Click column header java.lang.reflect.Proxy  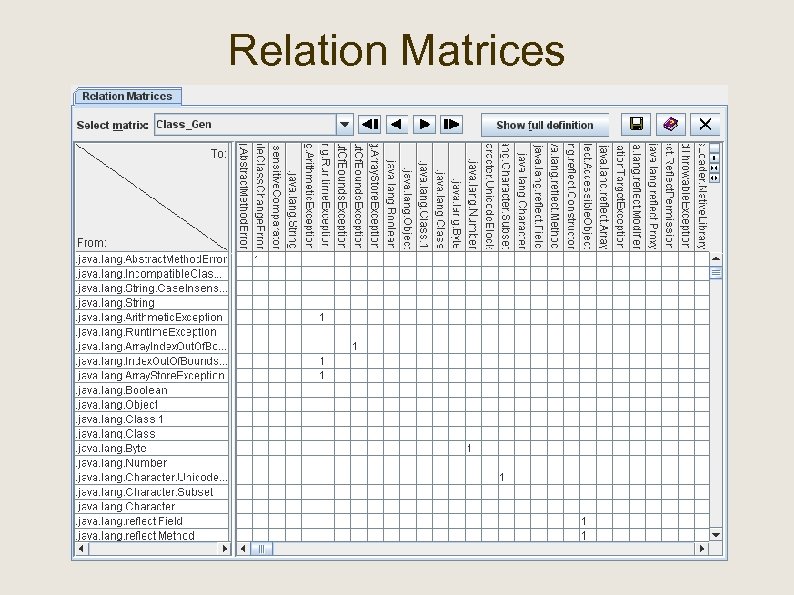653,196
